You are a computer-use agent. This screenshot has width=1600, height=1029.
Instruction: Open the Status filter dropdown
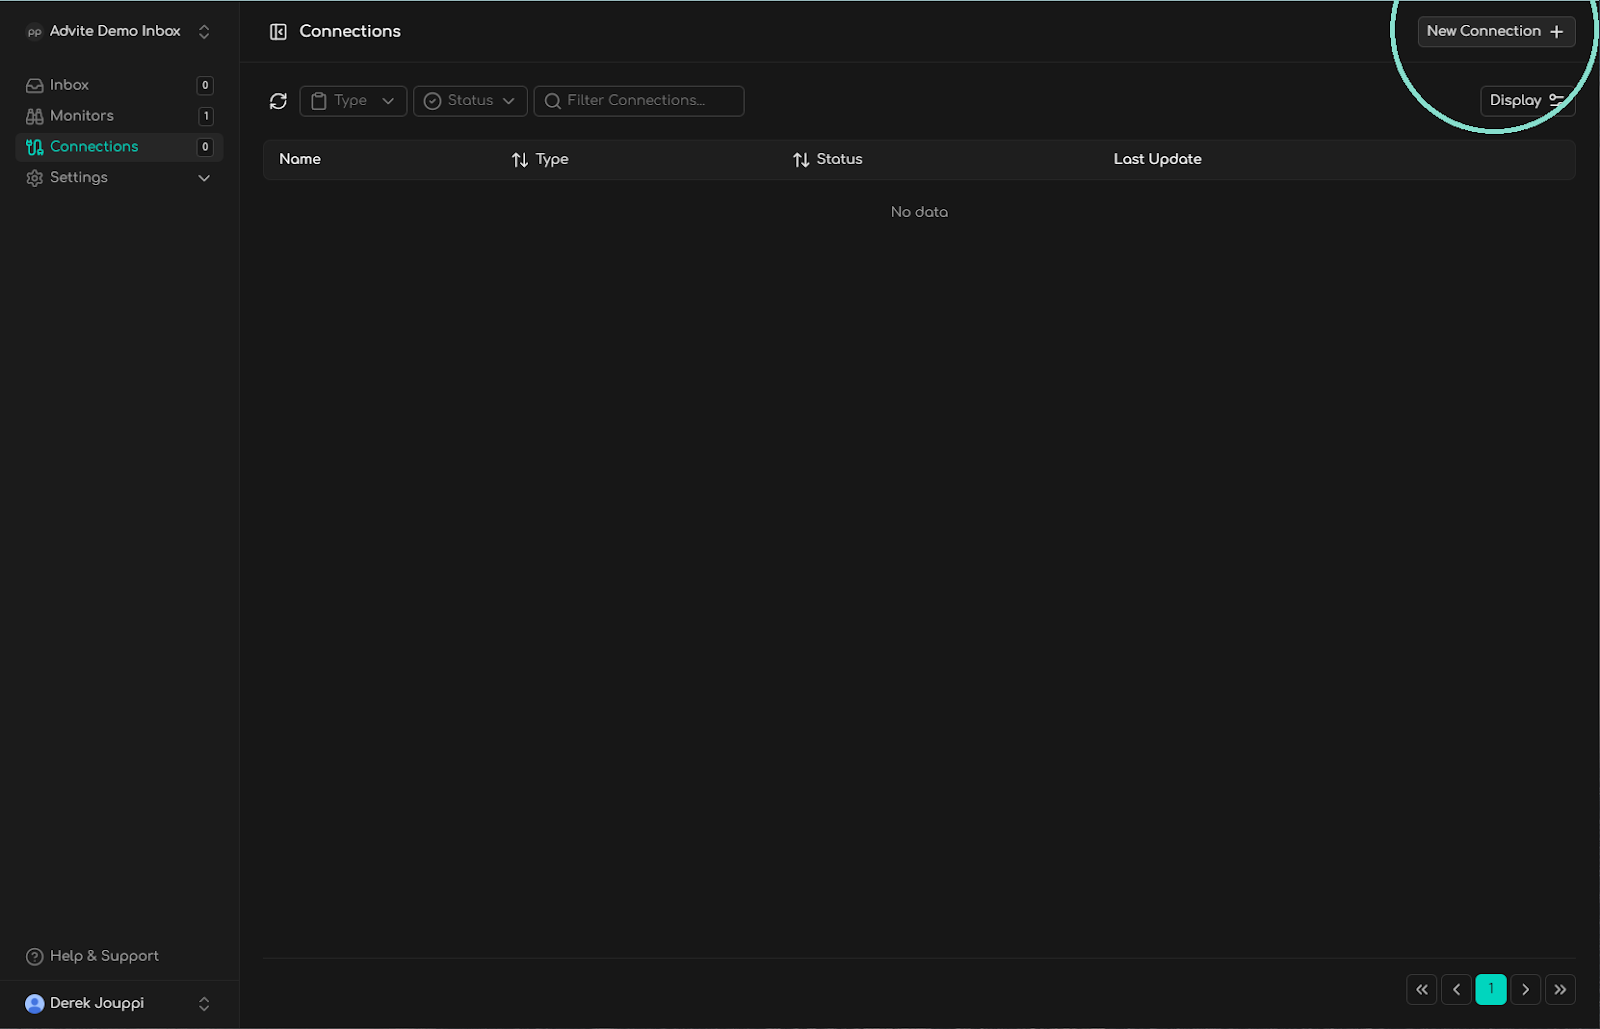[x=470, y=101]
